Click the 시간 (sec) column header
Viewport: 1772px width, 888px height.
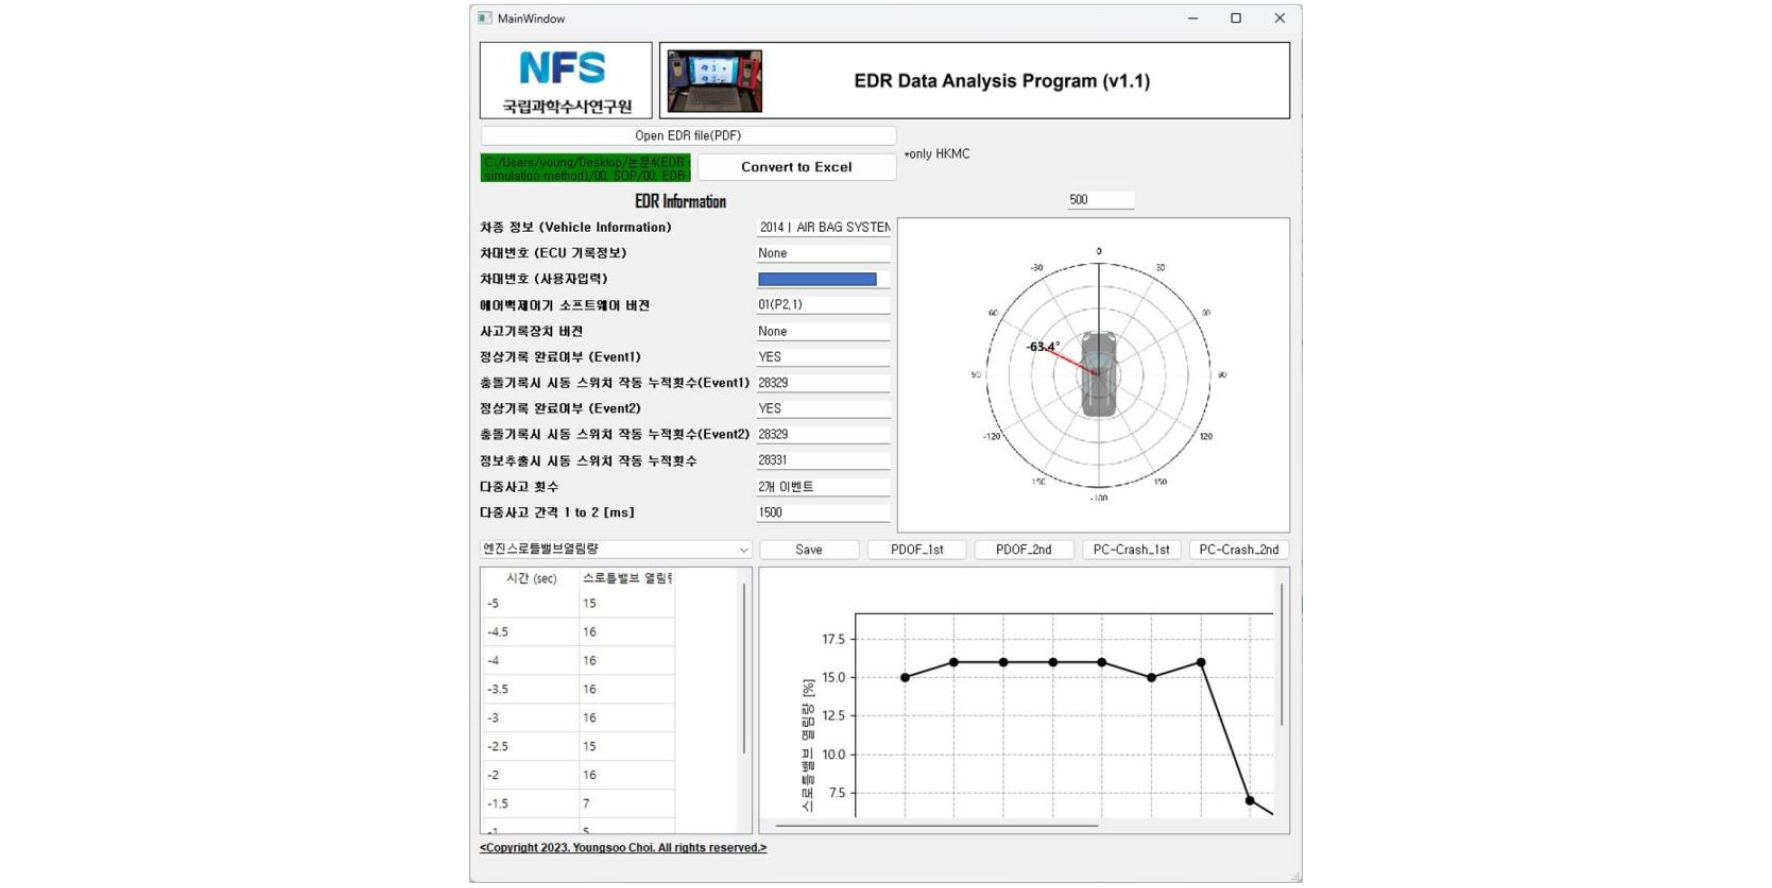coord(531,578)
